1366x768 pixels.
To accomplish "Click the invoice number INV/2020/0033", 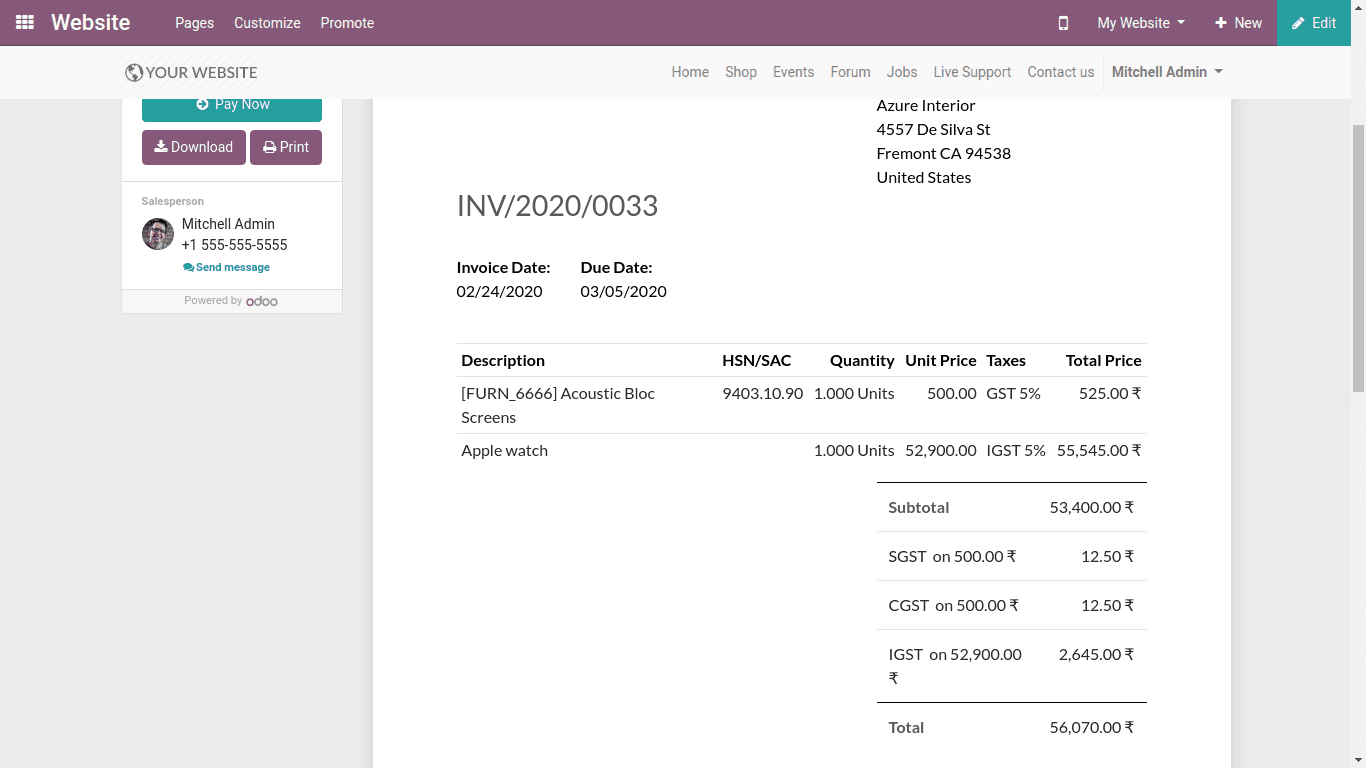I will coord(557,206).
